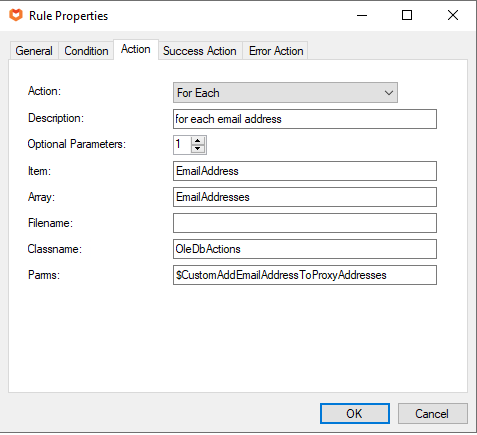Viewport: 477px width, 435px height.
Task: Open the Error Action tab
Action: [x=276, y=51]
